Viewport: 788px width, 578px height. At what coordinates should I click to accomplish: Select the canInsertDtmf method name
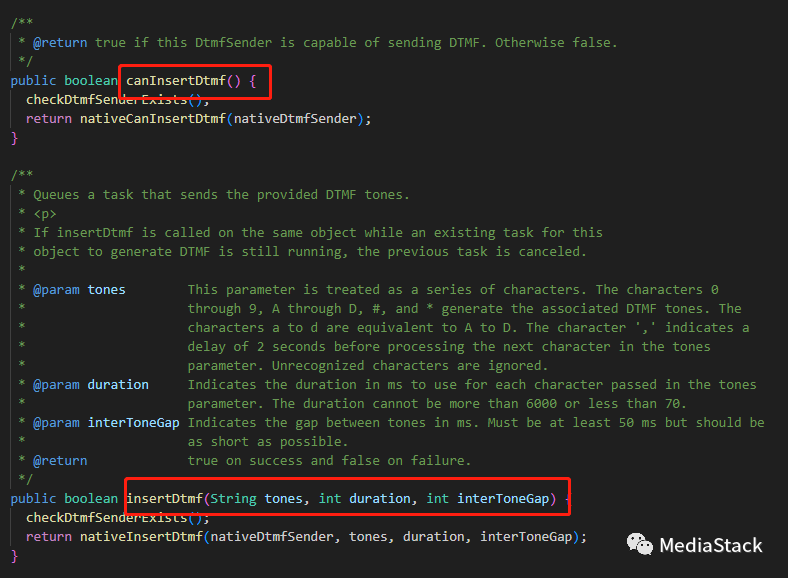175,80
